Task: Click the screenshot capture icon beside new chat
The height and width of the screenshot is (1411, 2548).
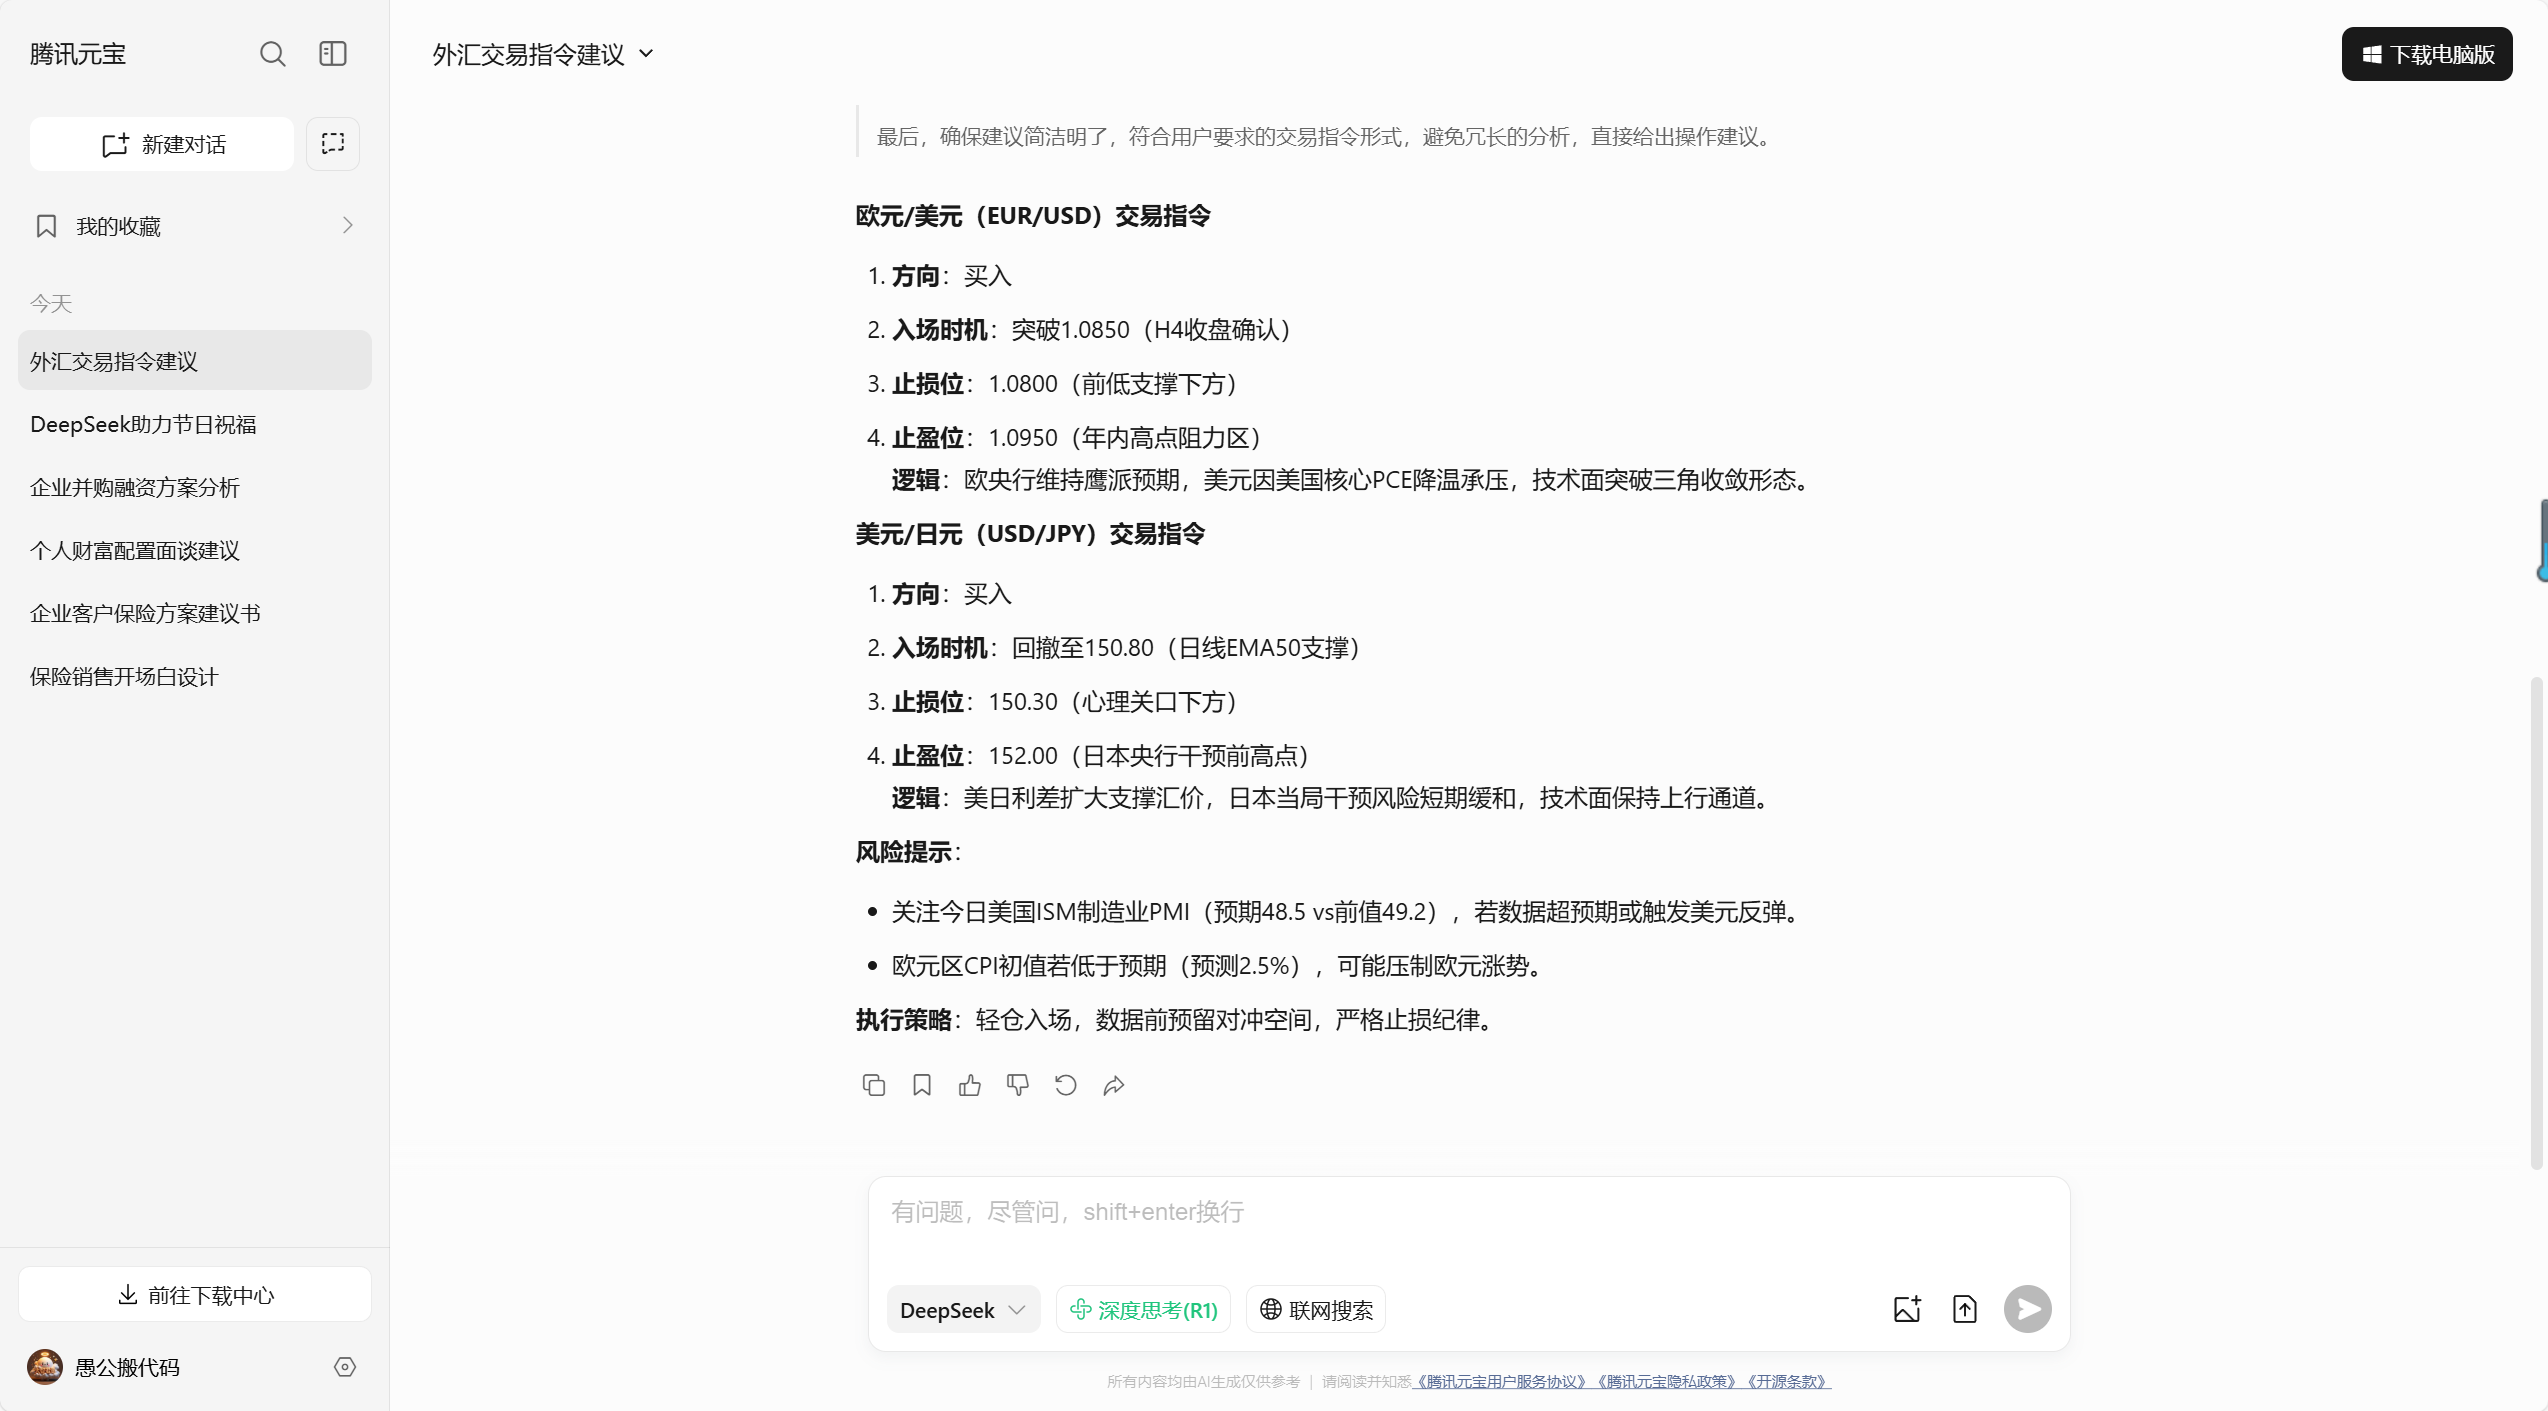Action: tap(332, 144)
